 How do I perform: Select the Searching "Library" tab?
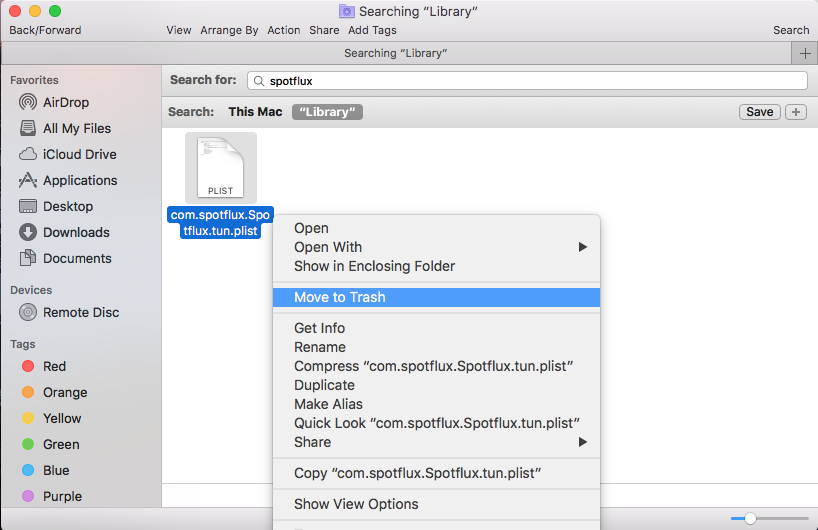[x=396, y=53]
